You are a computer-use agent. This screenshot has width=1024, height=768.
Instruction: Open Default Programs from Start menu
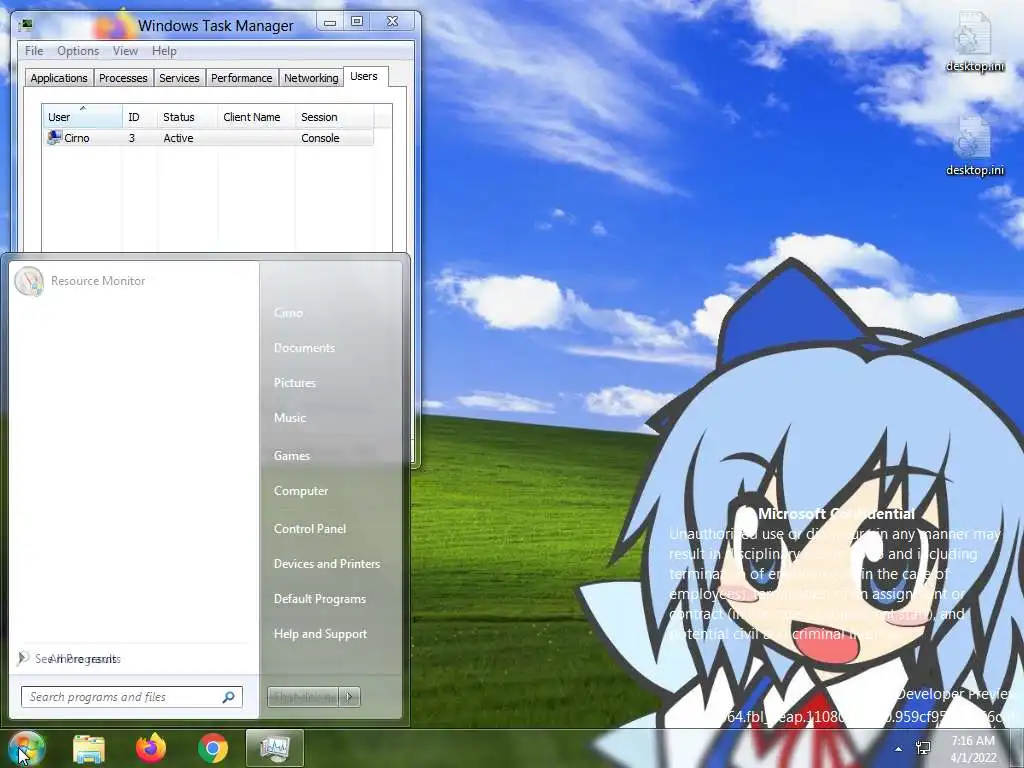[x=320, y=599]
